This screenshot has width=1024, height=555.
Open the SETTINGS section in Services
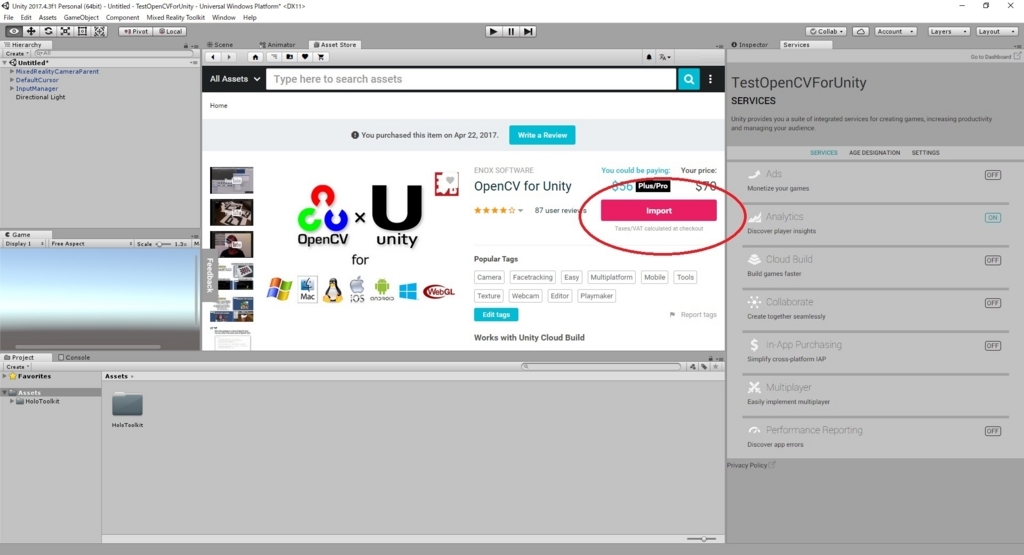(925, 153)
